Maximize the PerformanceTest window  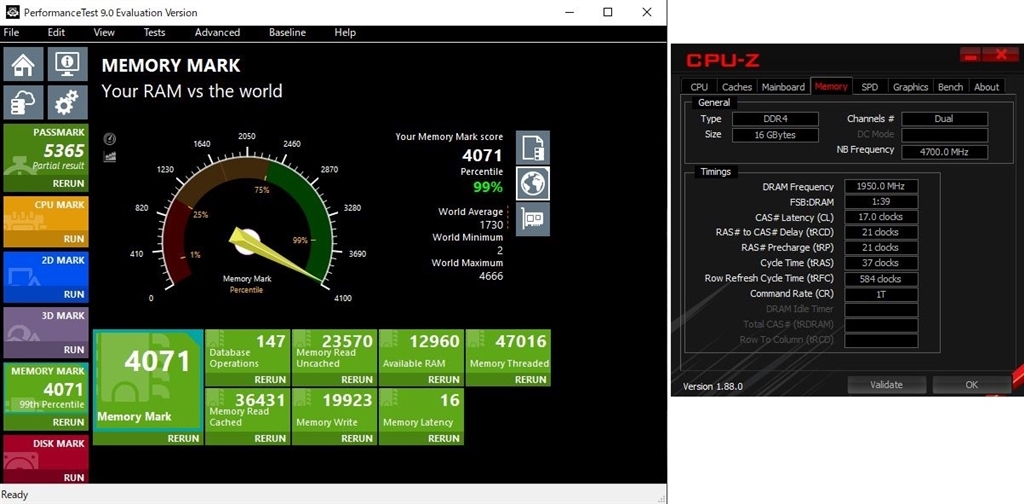[607, 12]
